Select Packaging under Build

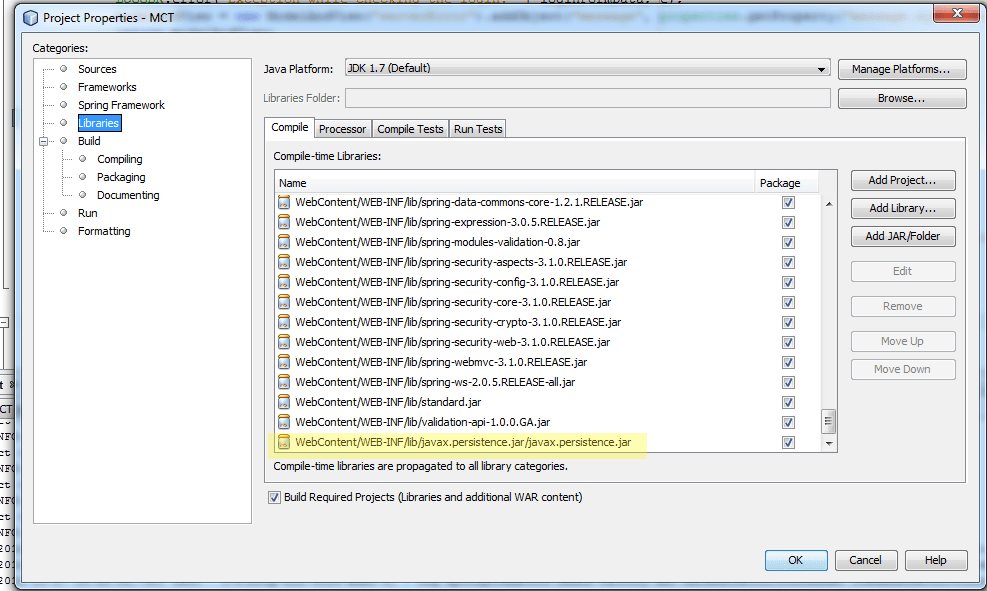tap(121, 177)
